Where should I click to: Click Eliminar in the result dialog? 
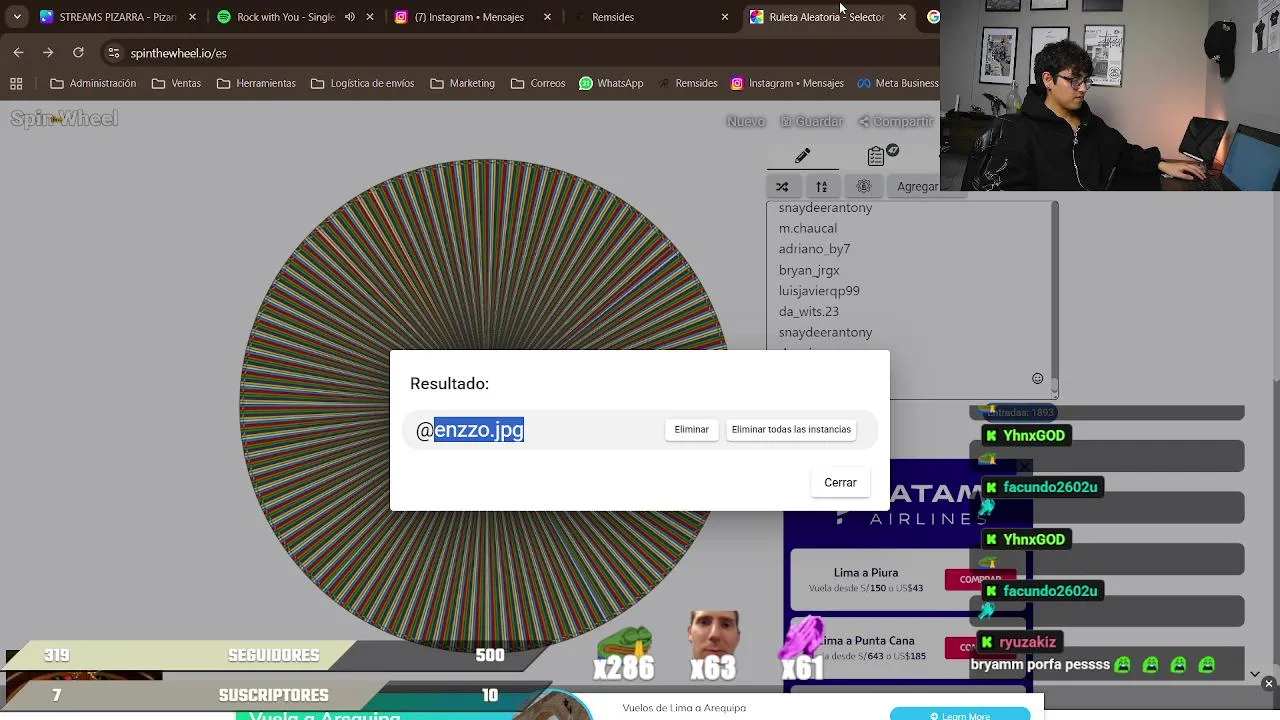pos(691,429)
